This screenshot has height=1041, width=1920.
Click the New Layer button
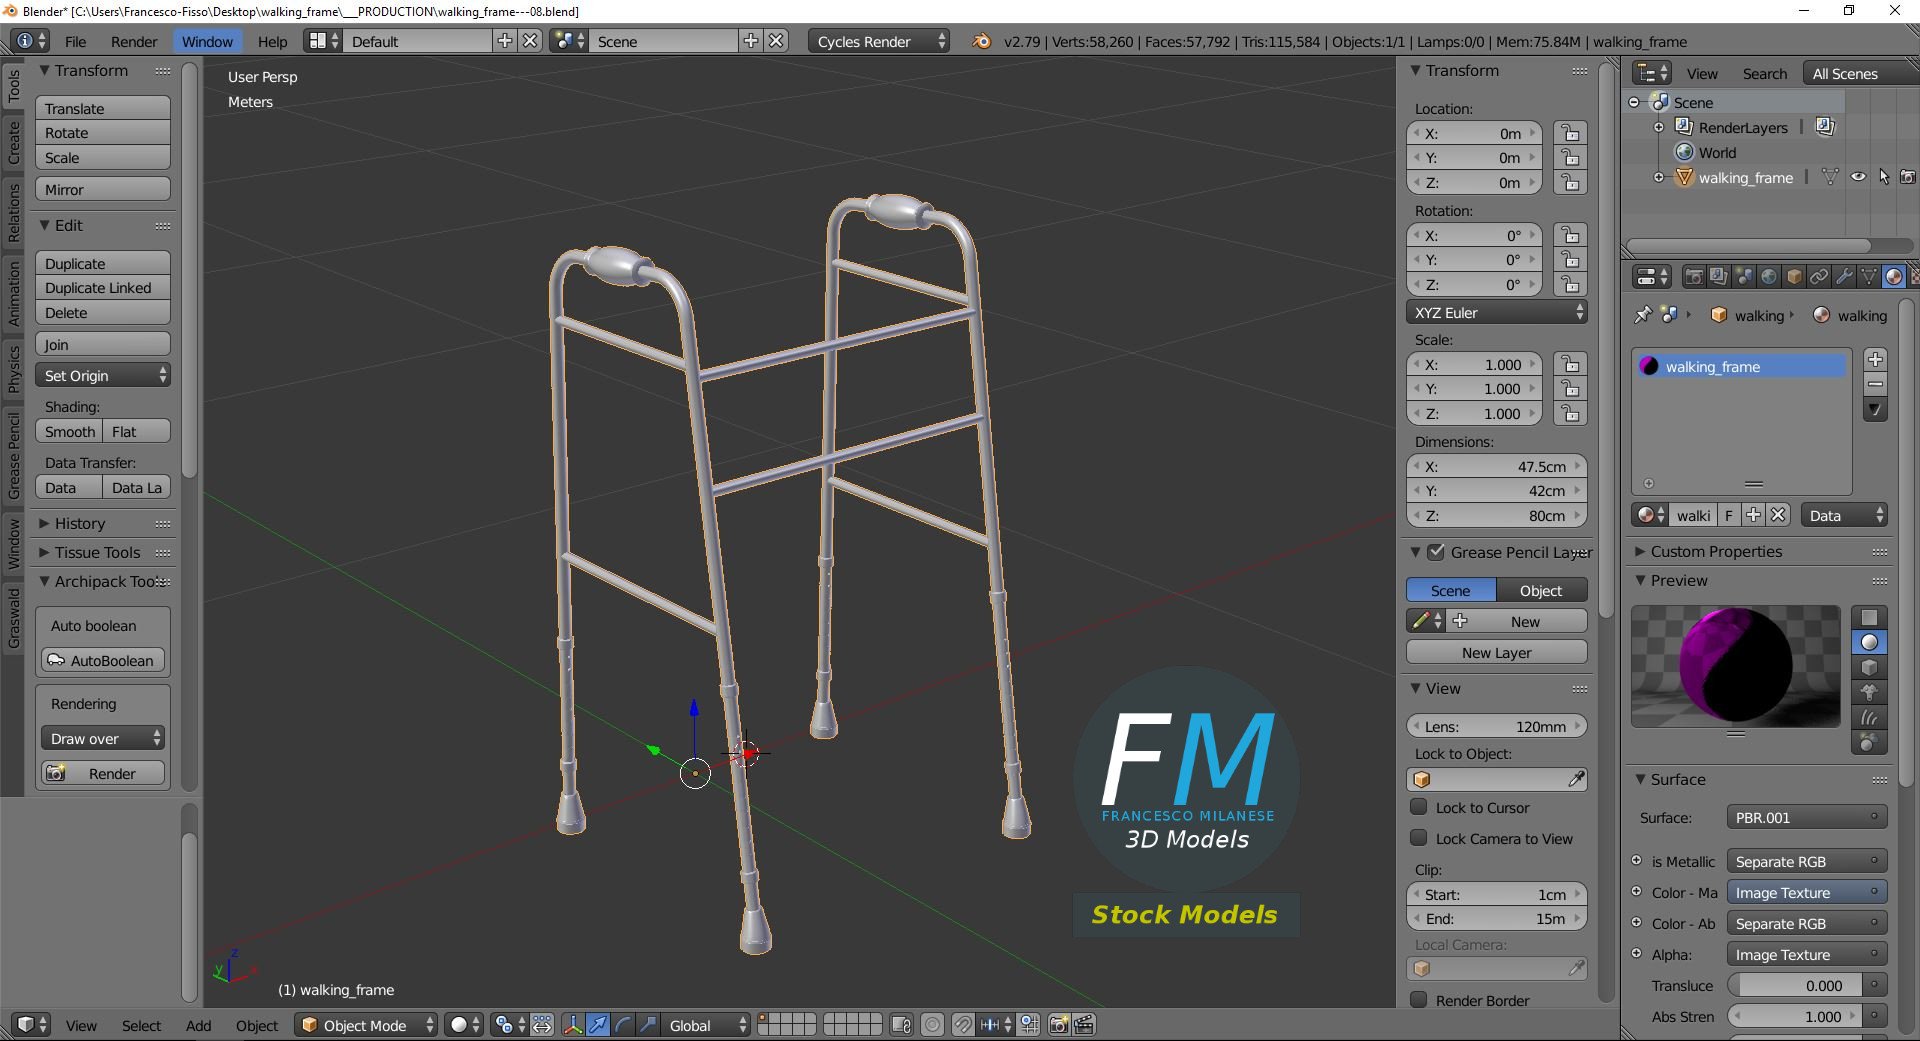[1497, 652]
